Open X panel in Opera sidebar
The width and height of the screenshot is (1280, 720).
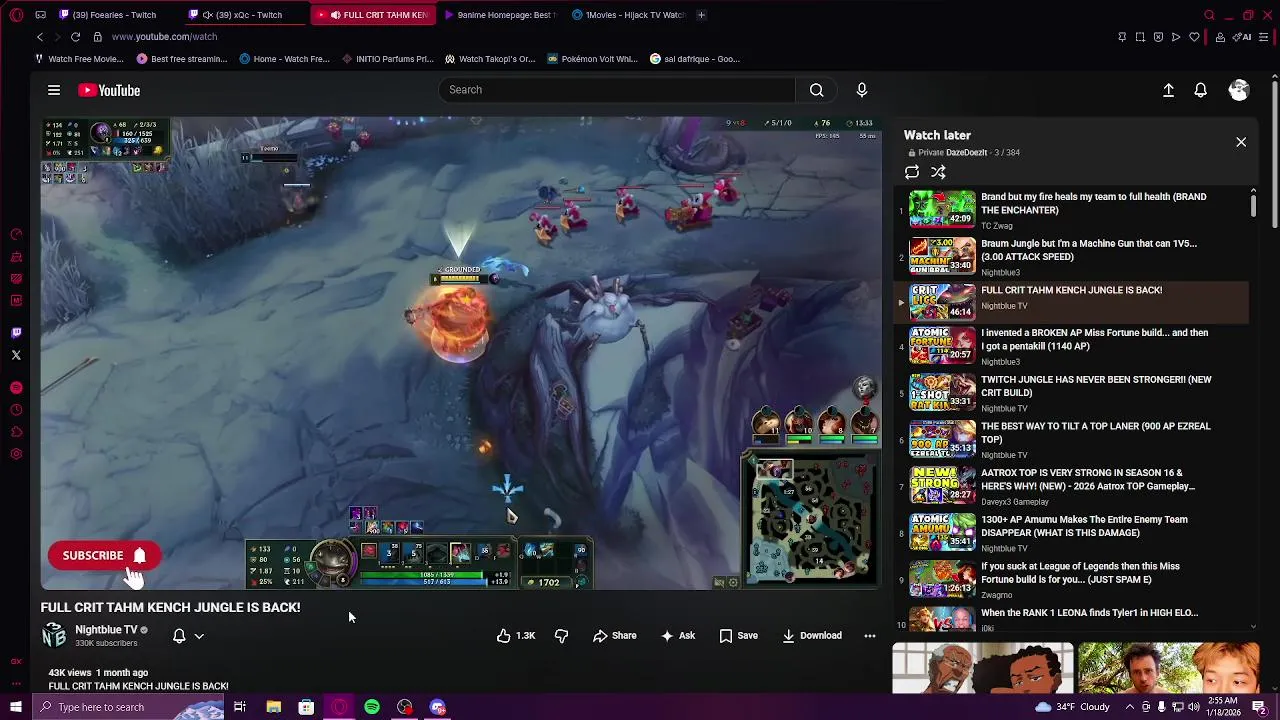pyautogui.click(x=16, y=355)
